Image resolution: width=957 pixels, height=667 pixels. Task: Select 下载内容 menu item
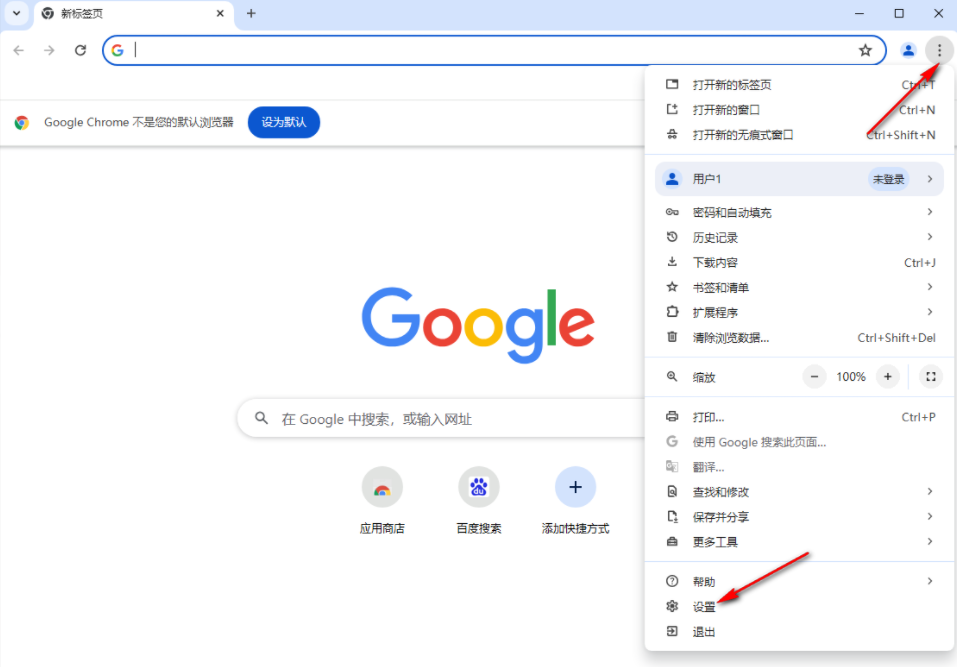[x=800, y=262]
